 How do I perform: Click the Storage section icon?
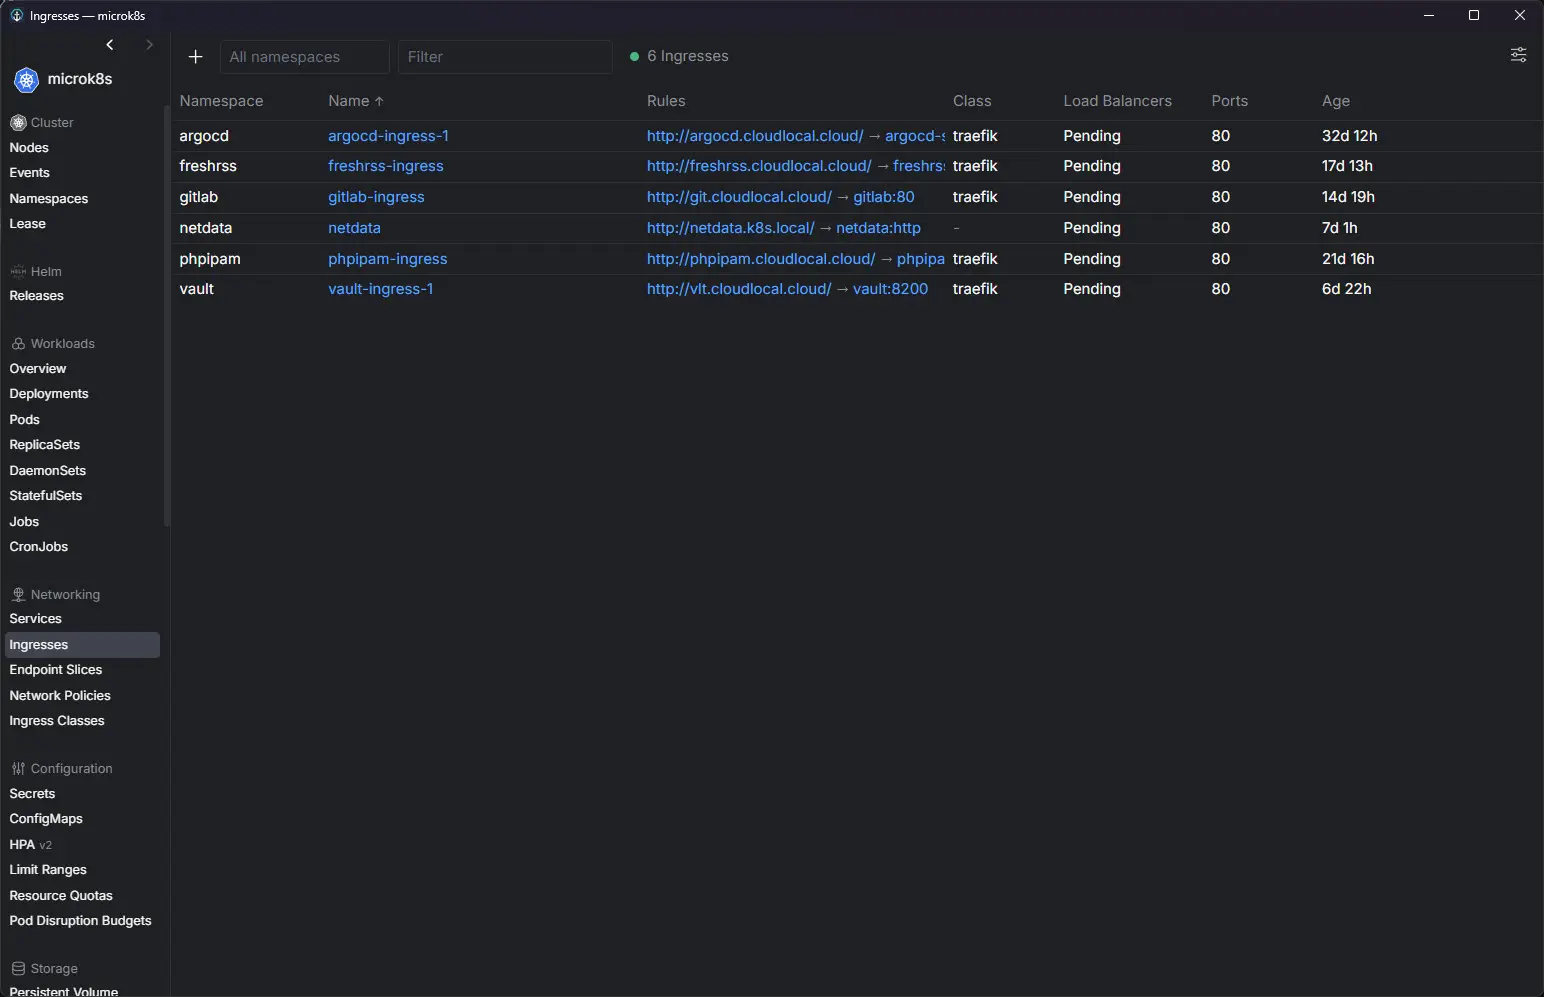(18, 969)
